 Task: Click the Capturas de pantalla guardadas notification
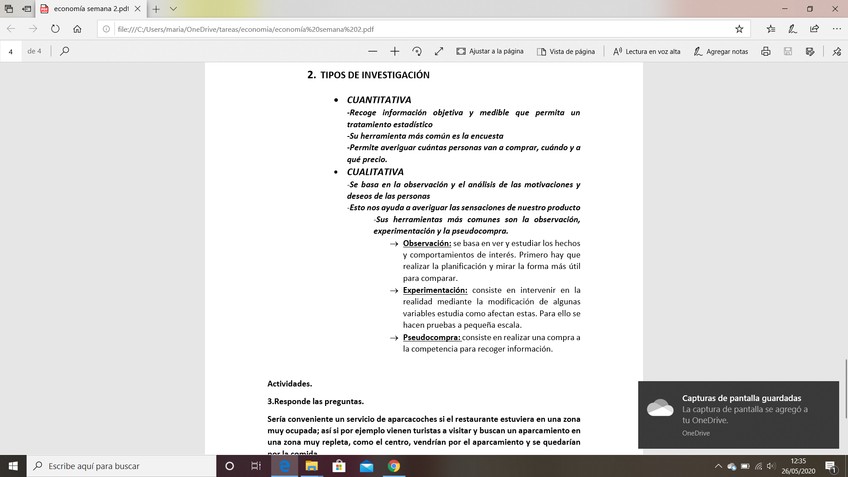(x=738, y=415)
